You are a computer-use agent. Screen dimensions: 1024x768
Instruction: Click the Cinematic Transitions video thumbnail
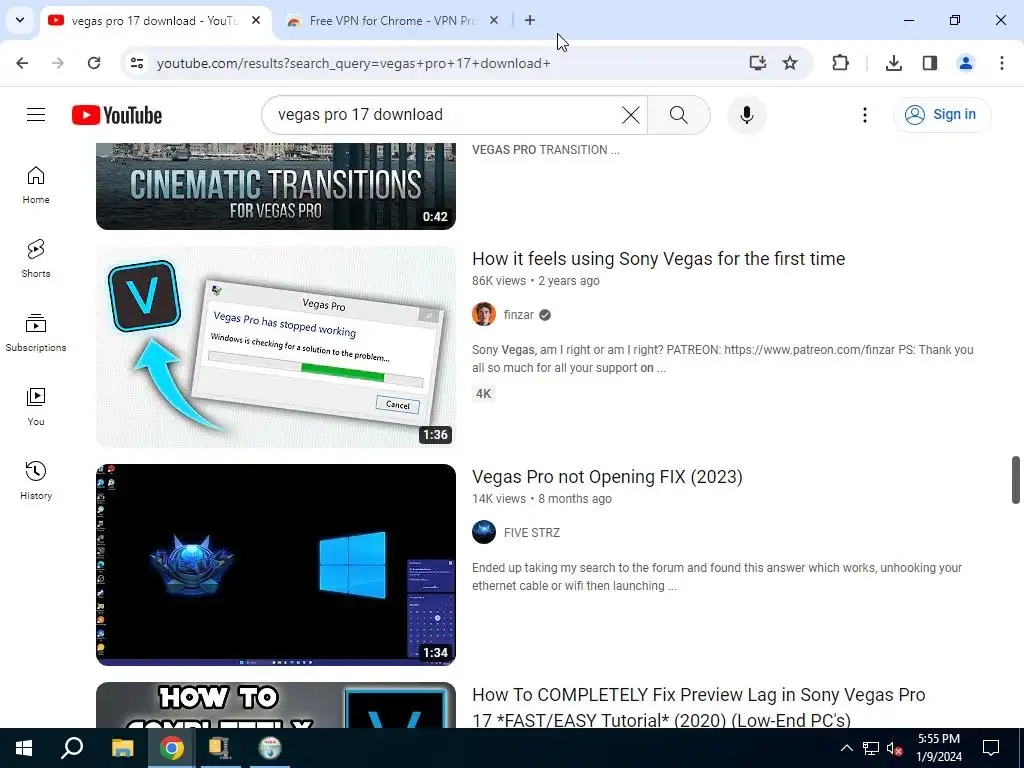276,186
